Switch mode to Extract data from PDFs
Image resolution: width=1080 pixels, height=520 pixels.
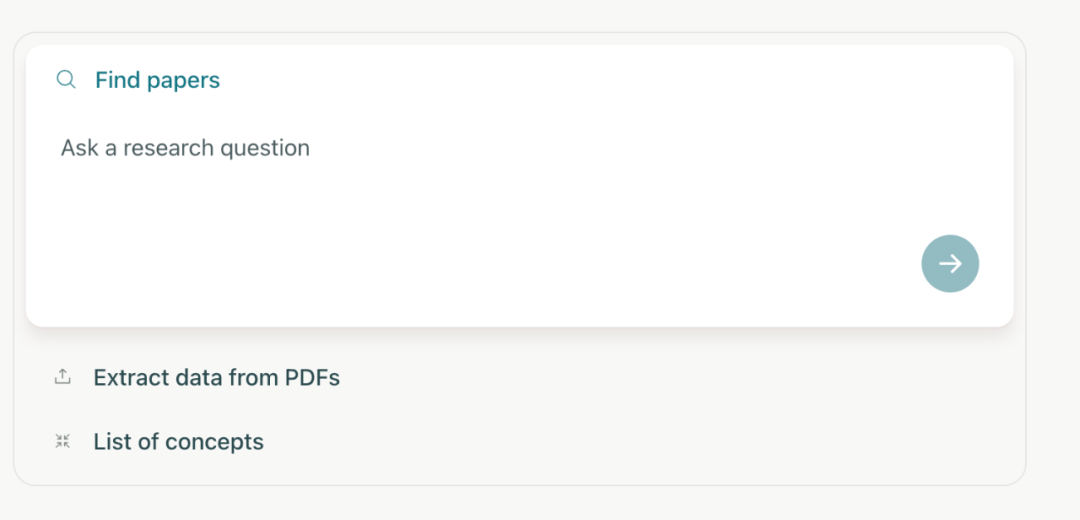click(x=197, y=377)
